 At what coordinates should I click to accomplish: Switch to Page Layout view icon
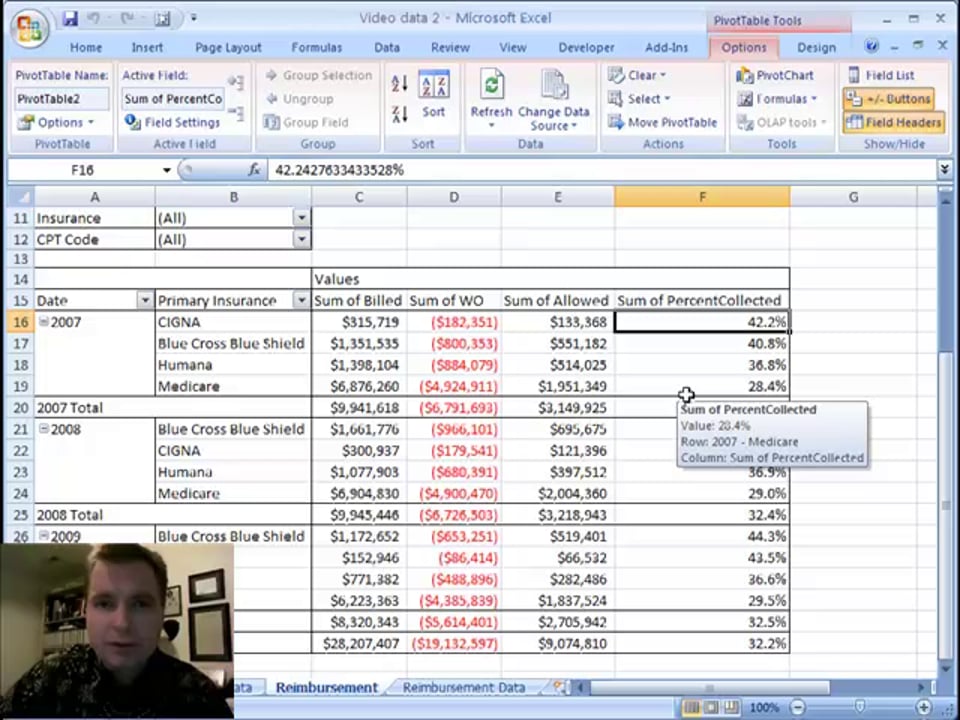pyautogui.click(x=711, y=708)
